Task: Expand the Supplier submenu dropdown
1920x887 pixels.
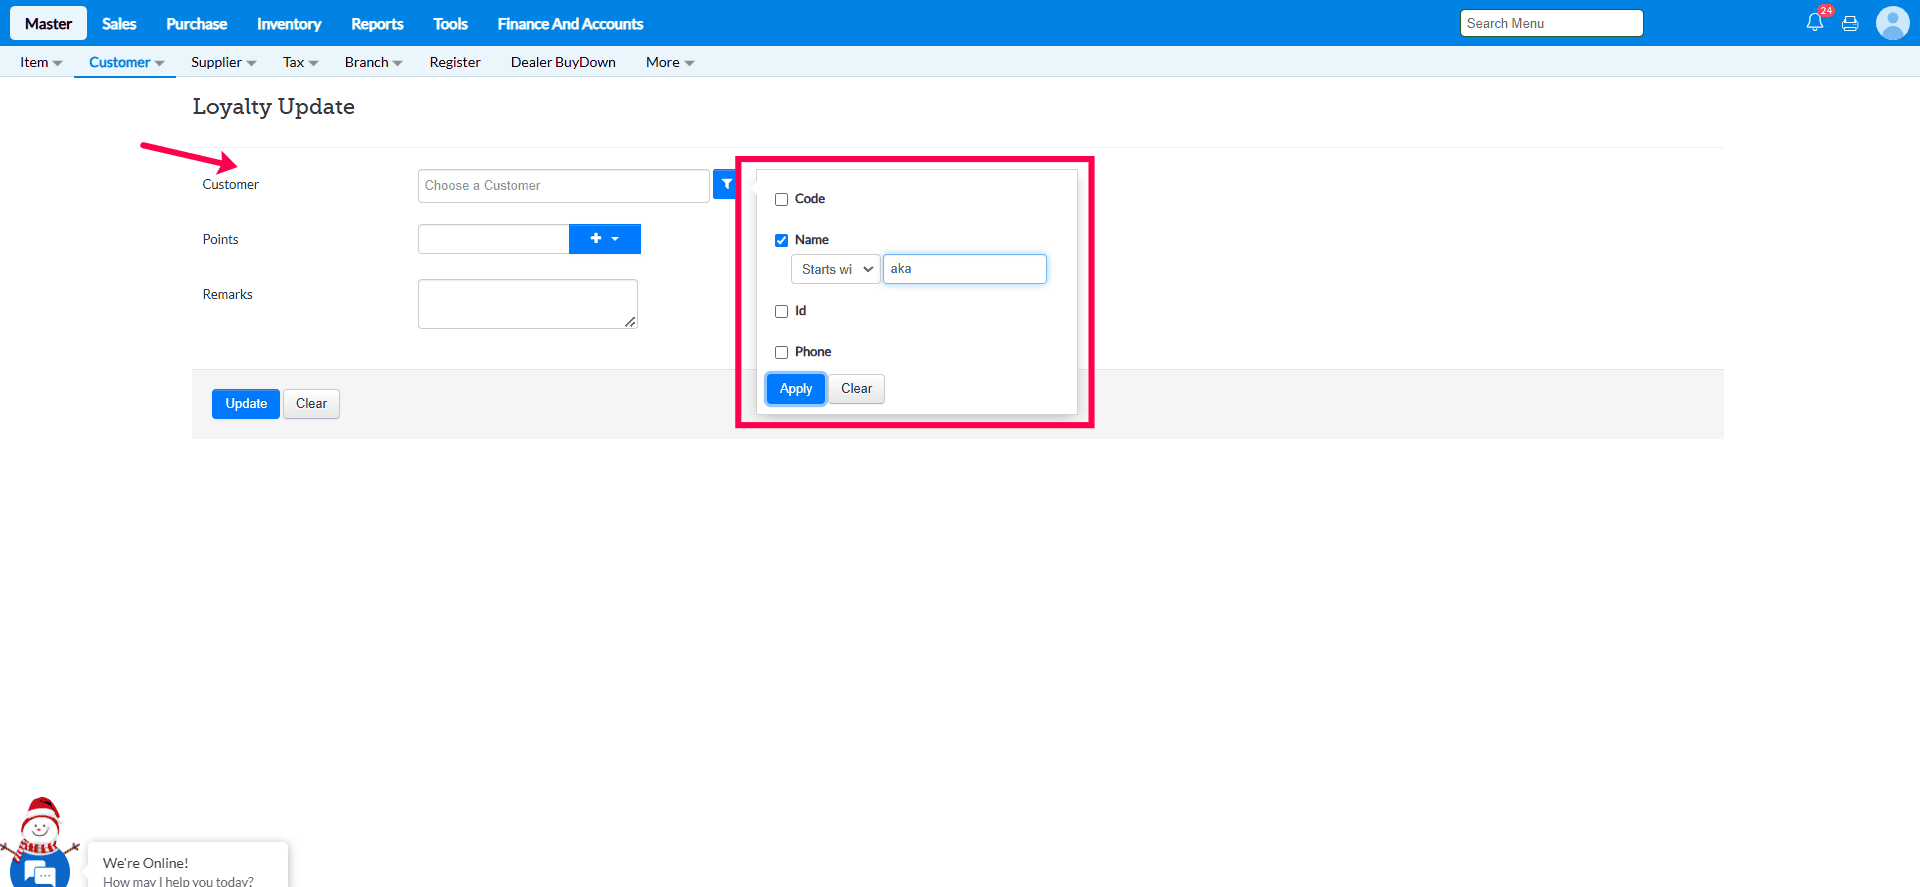Action: point(224,62)
